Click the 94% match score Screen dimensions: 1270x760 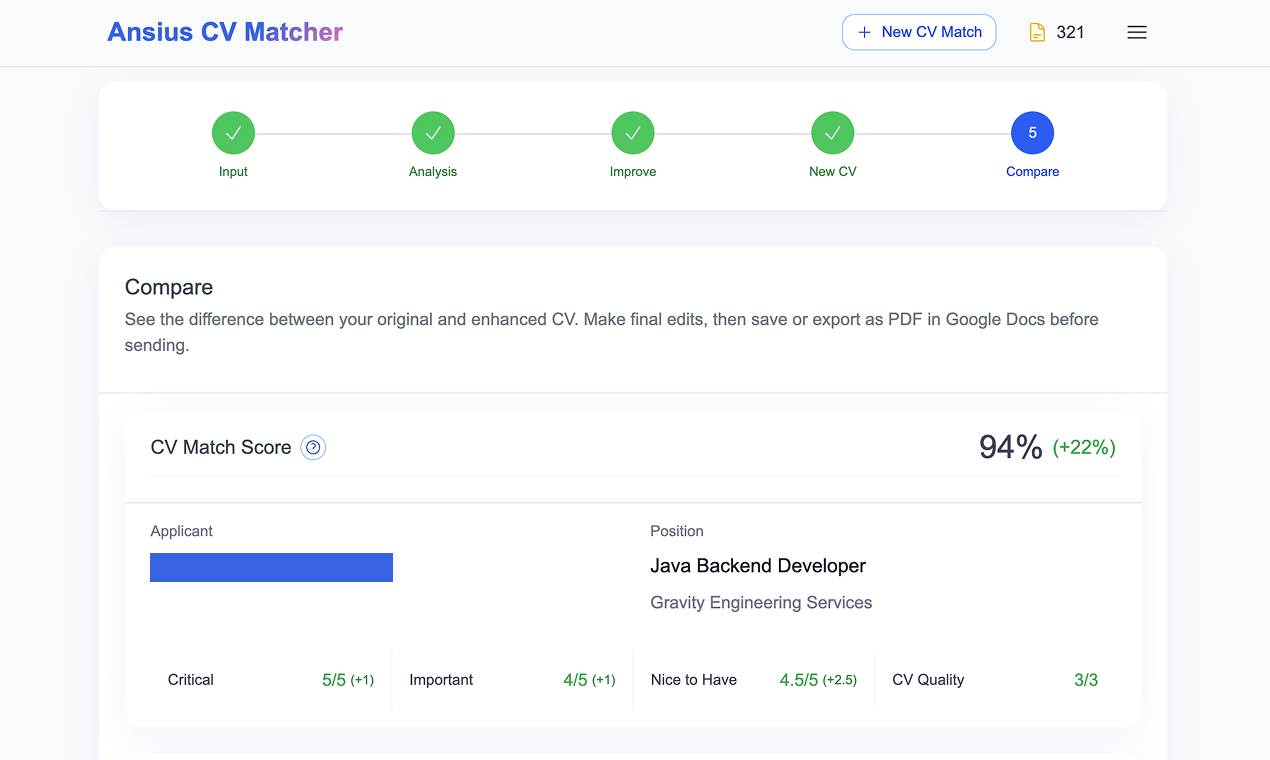tap(1011, 447)
